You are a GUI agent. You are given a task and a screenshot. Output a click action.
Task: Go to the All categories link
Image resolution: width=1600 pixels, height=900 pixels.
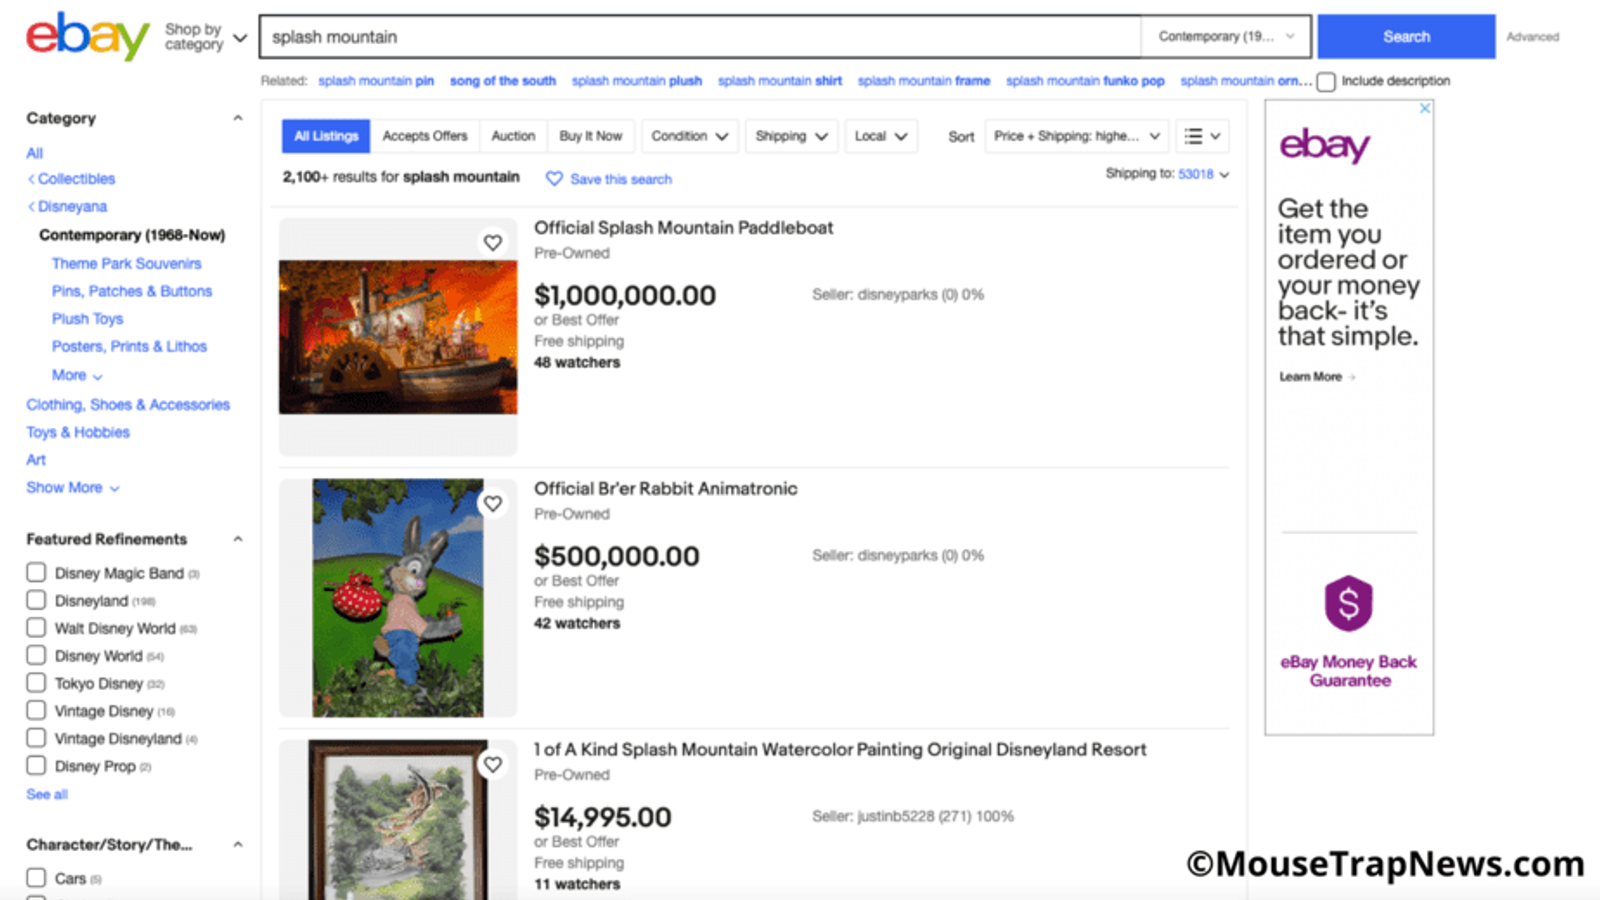click(x=35, y=153)
